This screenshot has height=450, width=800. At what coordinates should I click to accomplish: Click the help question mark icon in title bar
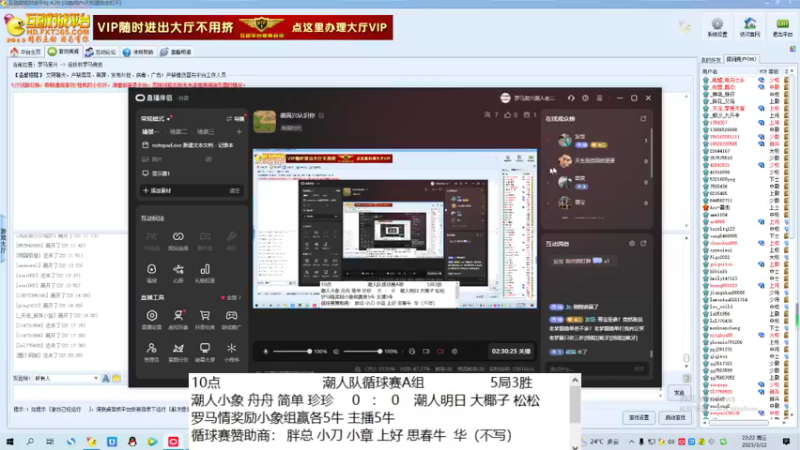pyautogui.click(x=585, y=98)
